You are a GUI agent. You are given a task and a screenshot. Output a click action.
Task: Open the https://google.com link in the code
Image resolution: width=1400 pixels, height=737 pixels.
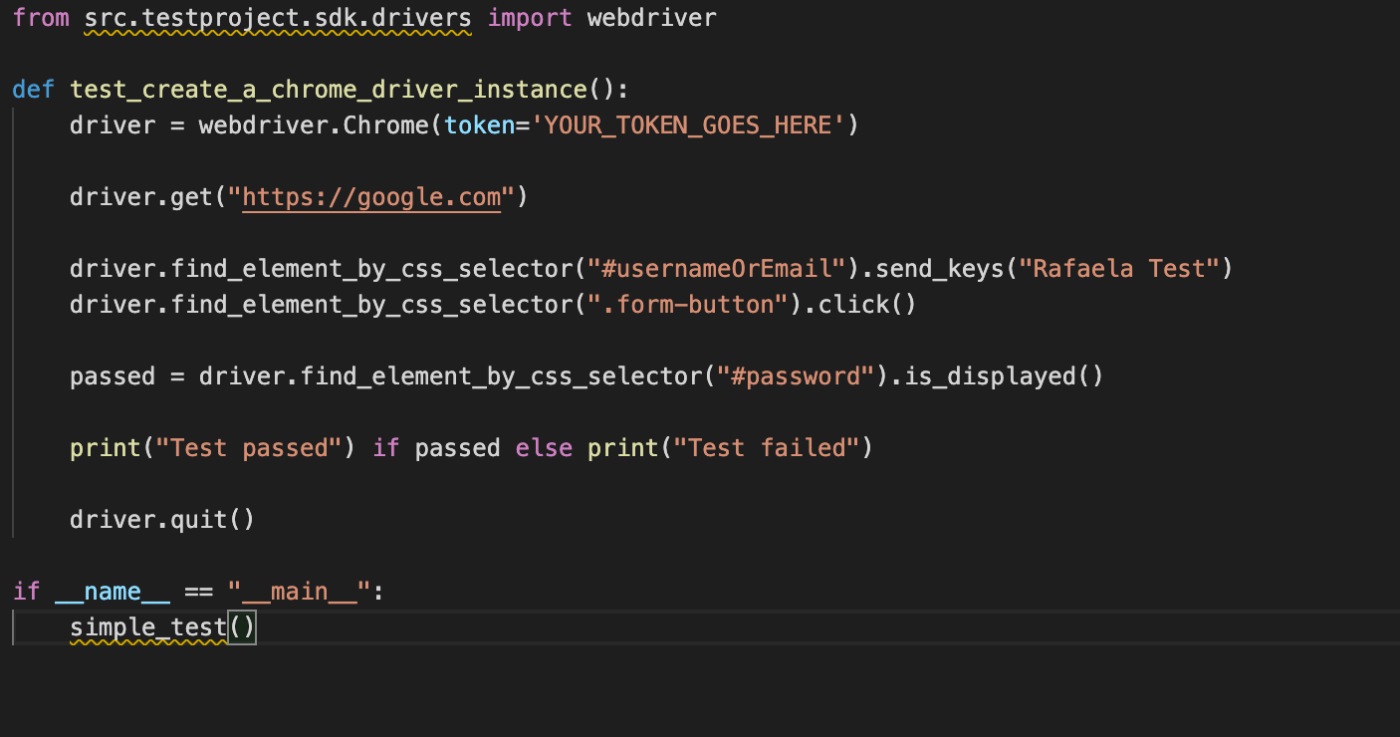pyautogui.click(x=371, y=197)
